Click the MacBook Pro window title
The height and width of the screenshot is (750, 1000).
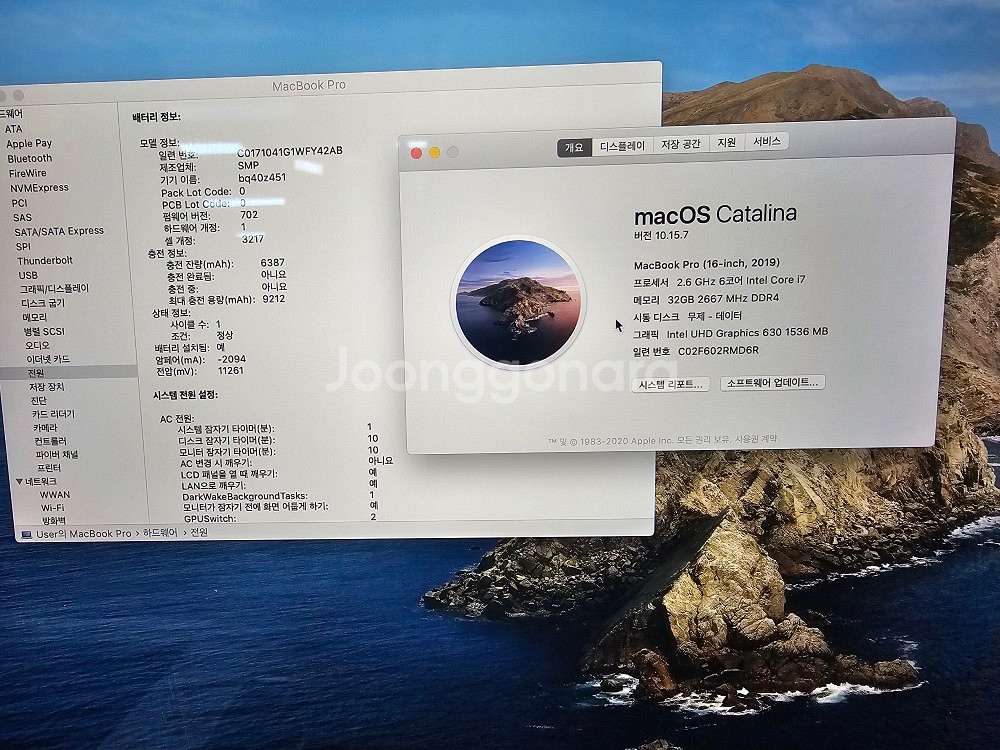(x=309, y=85)
